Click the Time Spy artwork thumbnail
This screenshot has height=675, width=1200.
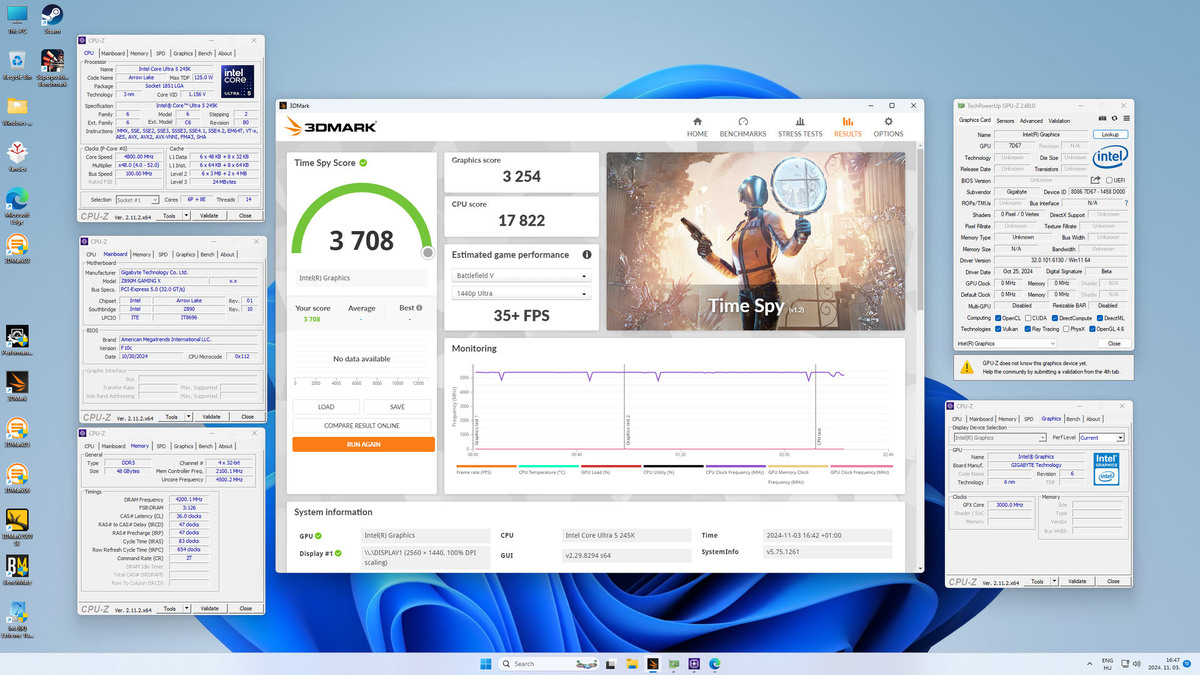point(755,241)
